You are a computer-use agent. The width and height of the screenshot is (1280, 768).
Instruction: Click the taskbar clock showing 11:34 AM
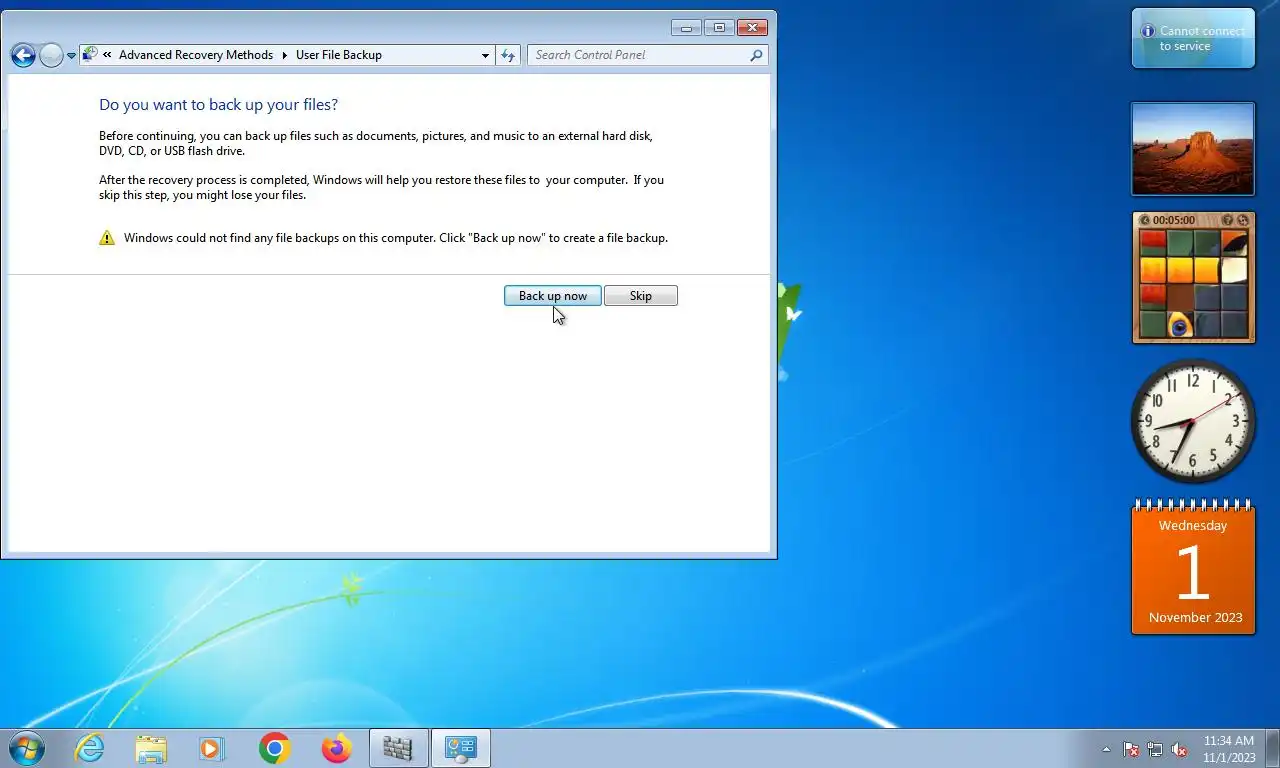point(1229,749)
